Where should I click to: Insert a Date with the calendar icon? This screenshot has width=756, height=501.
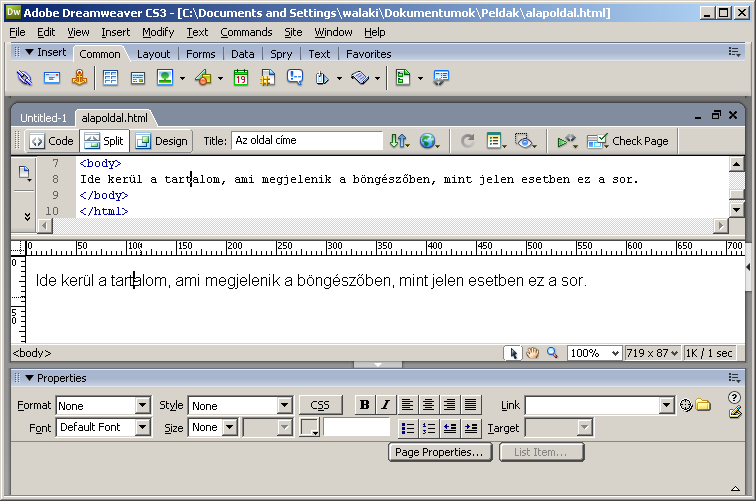pos(241,78)
